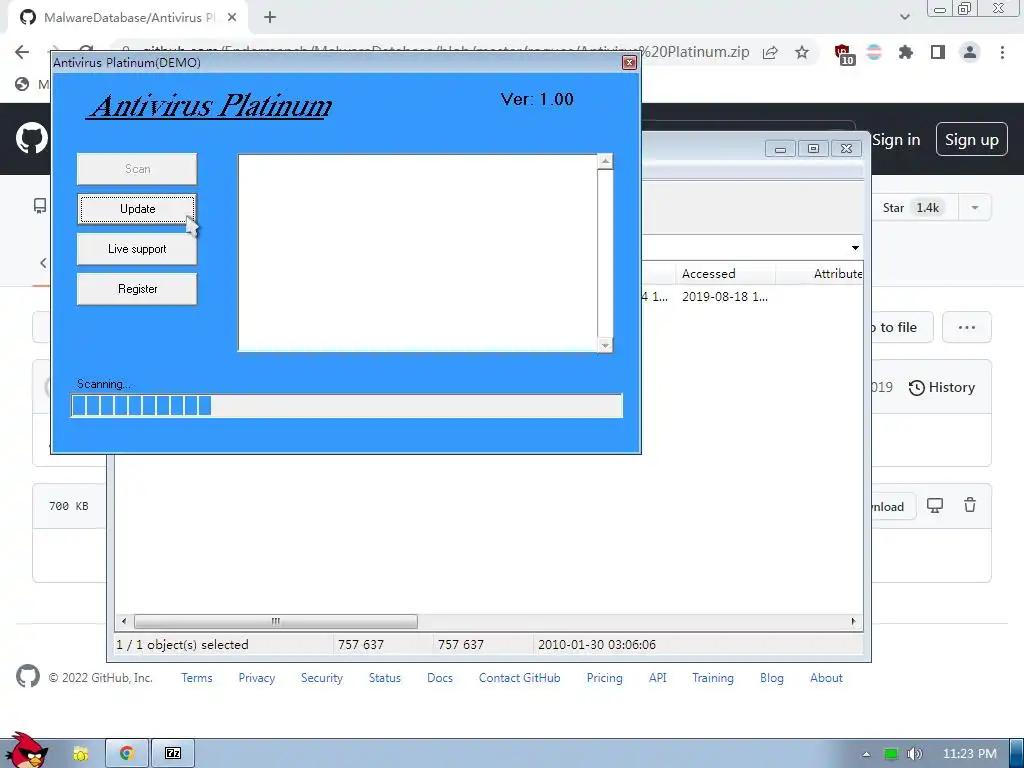Click the Sign in link
This screenshot has width=1024, height=768.
click(x=896, y=140)
